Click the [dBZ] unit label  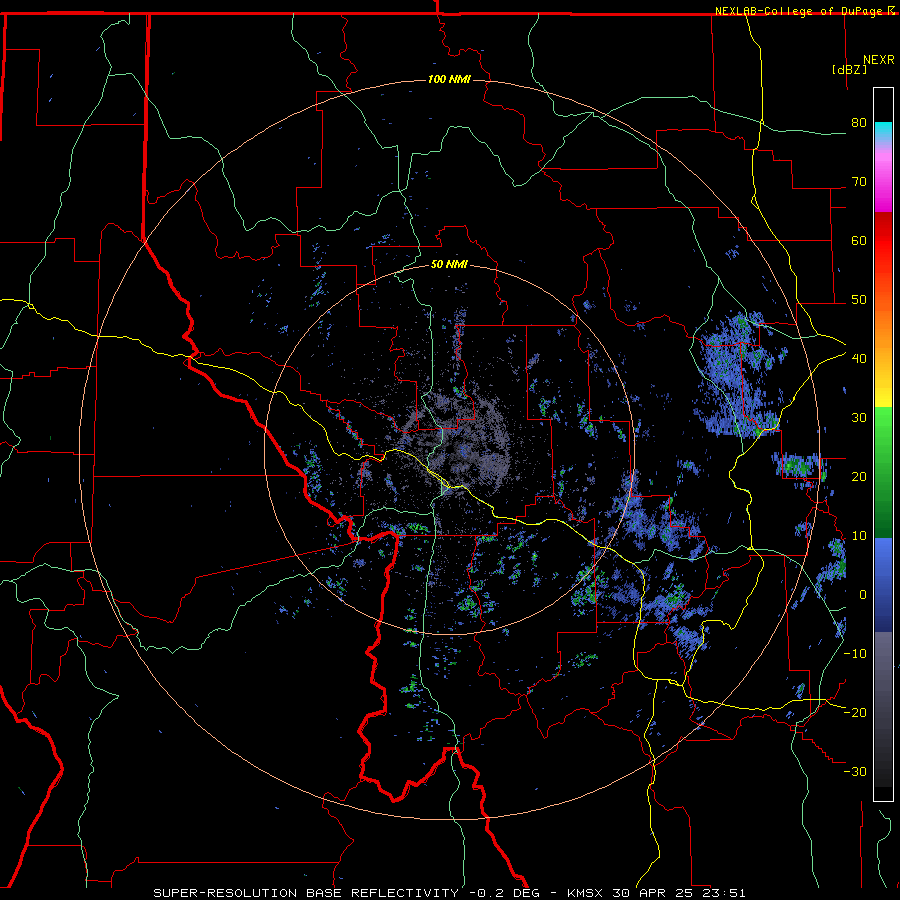tap(849, 70)
